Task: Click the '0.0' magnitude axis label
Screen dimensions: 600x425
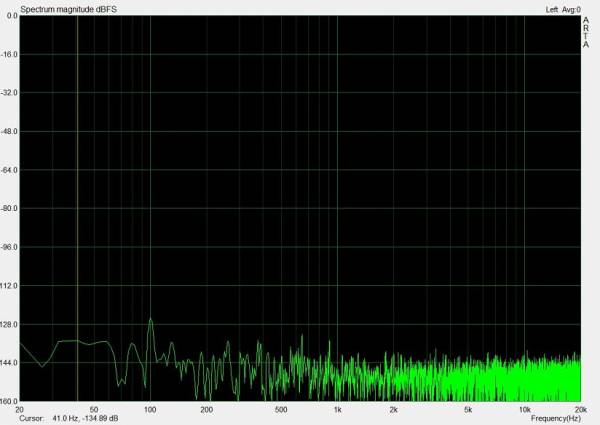Action: tap(12, 16)
